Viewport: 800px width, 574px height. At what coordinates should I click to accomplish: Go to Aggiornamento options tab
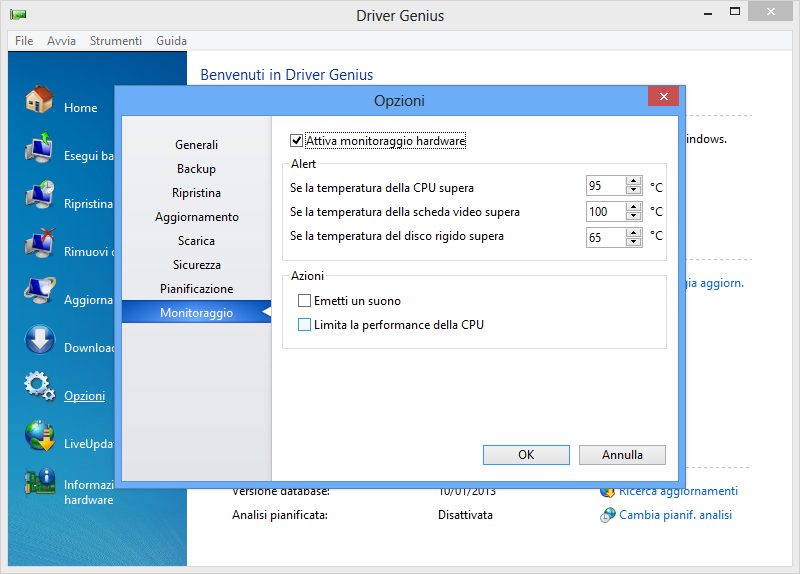[x=196, y=217]
